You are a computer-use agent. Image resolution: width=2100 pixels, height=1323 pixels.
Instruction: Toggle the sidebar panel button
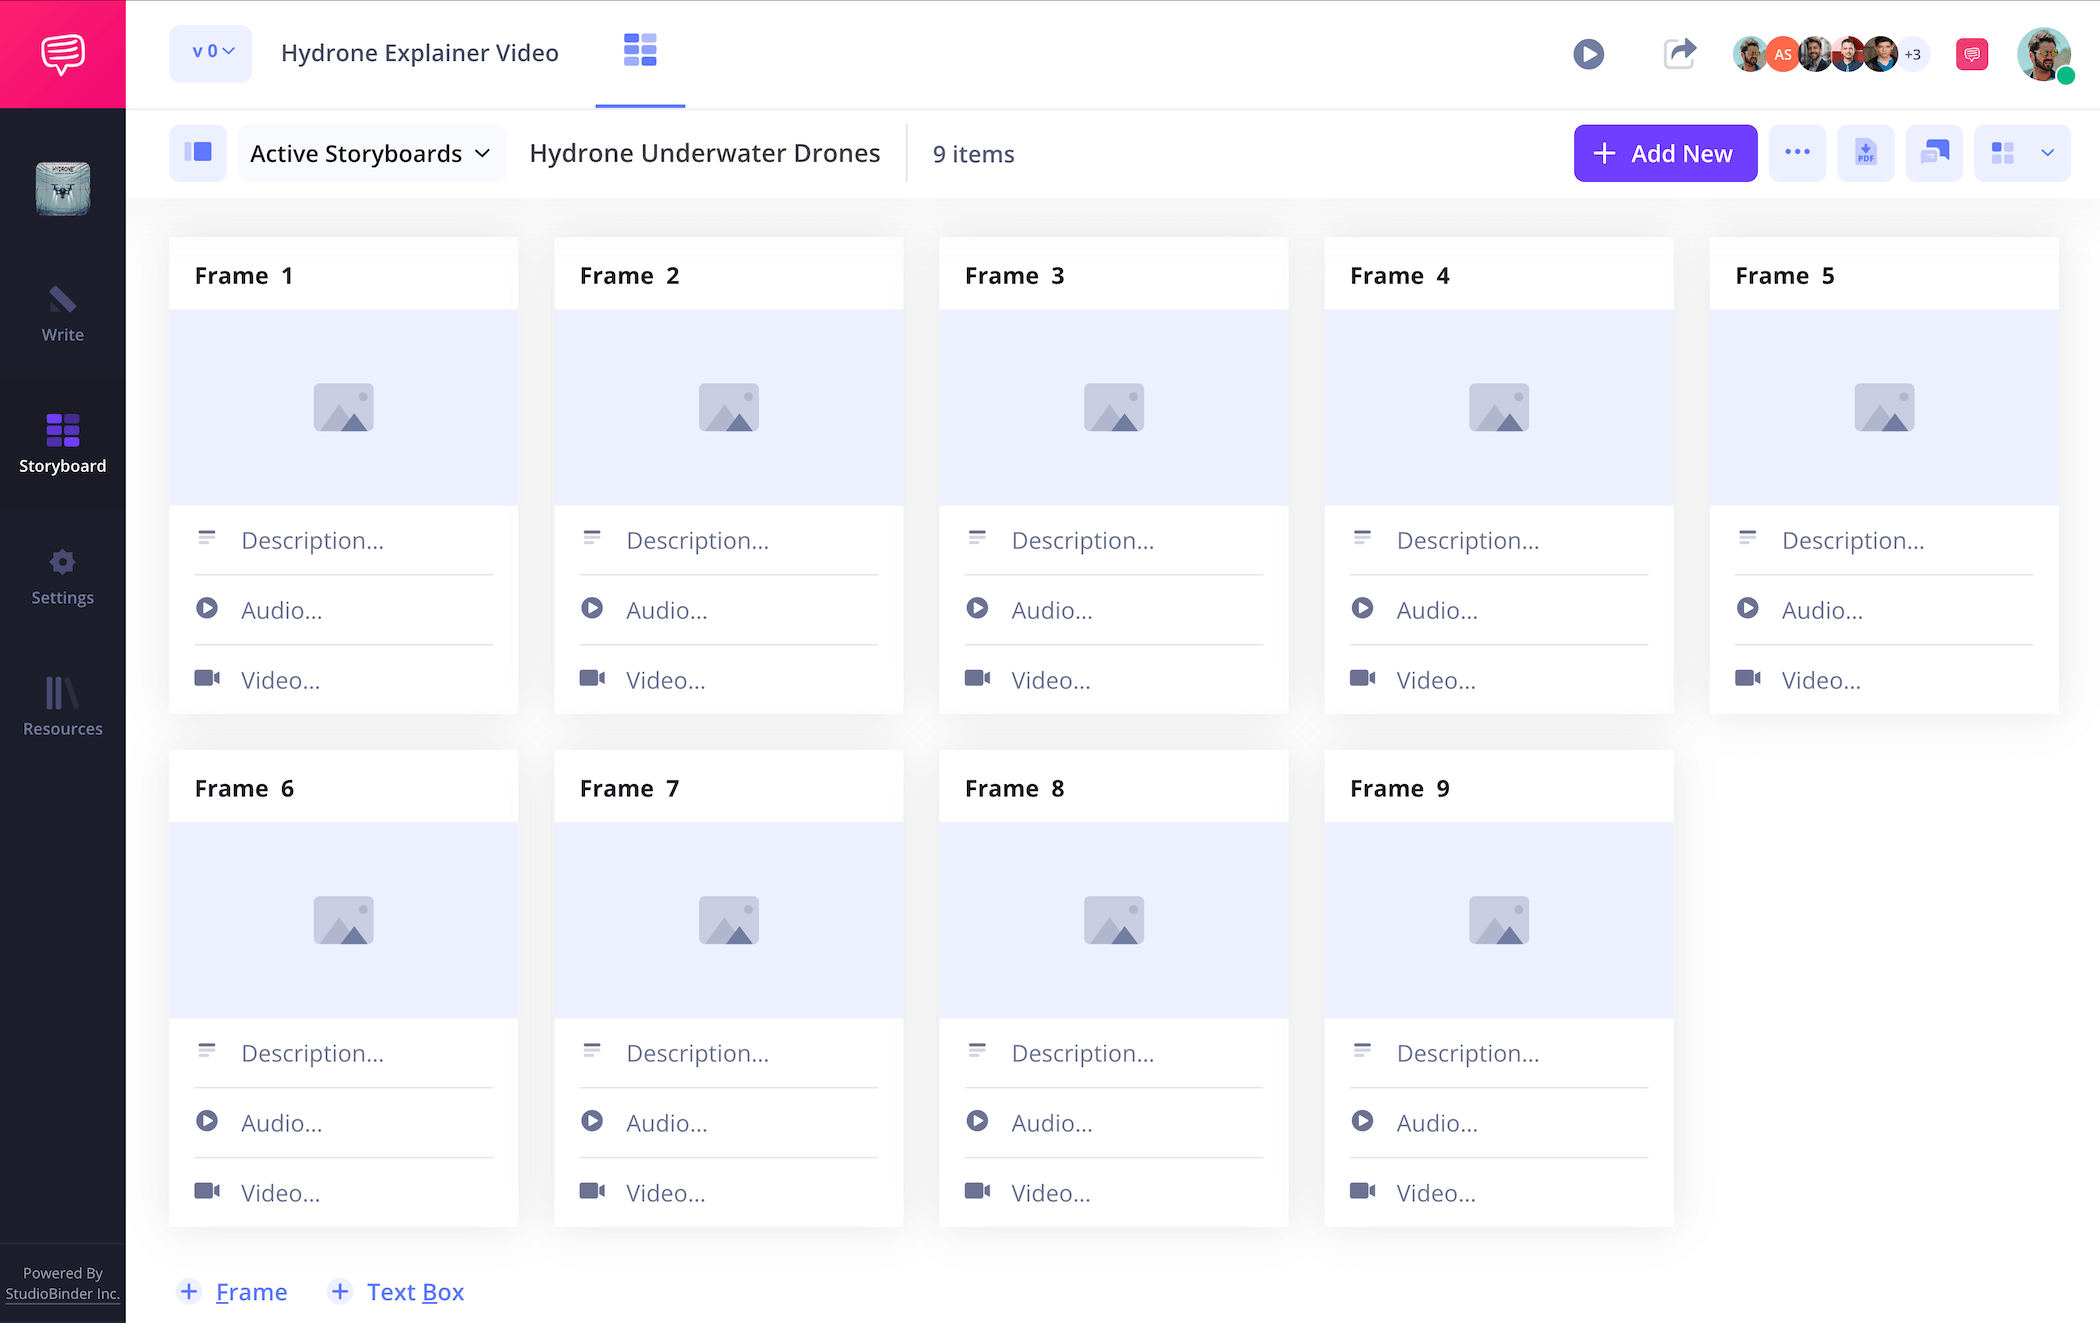point(198,153)
